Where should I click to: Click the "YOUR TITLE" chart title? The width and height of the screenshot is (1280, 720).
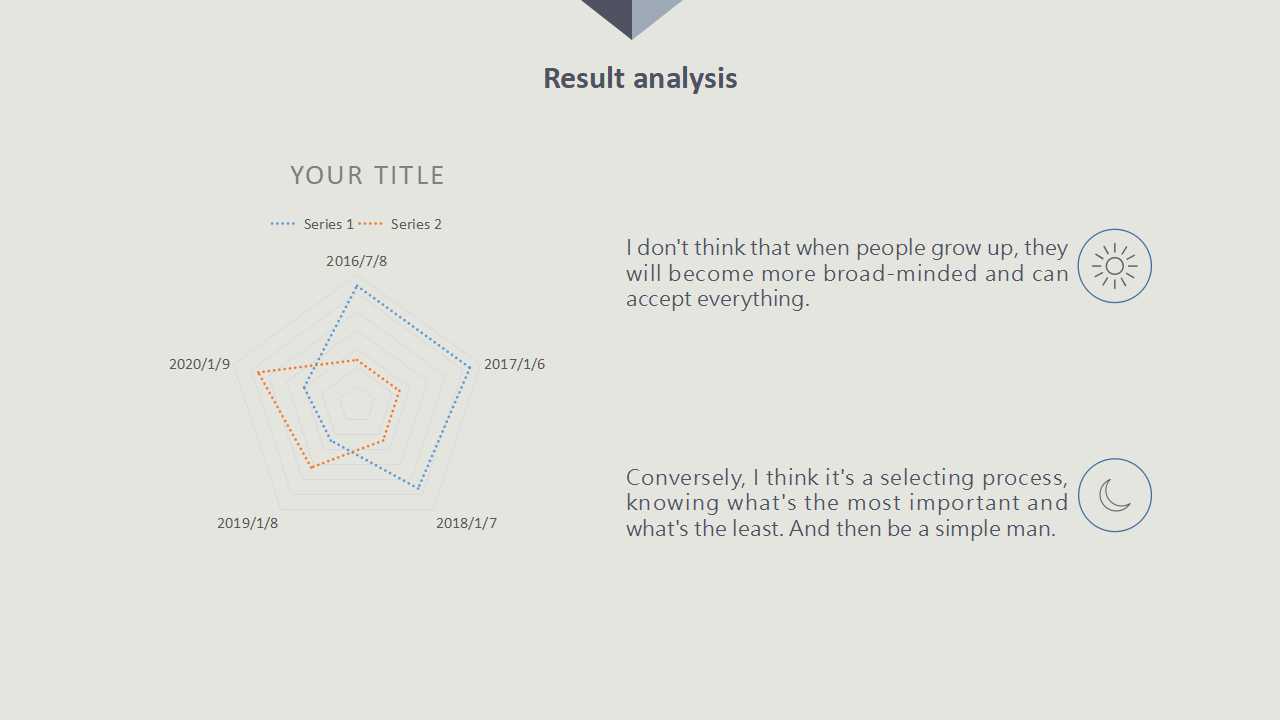[x=367, y=176]
